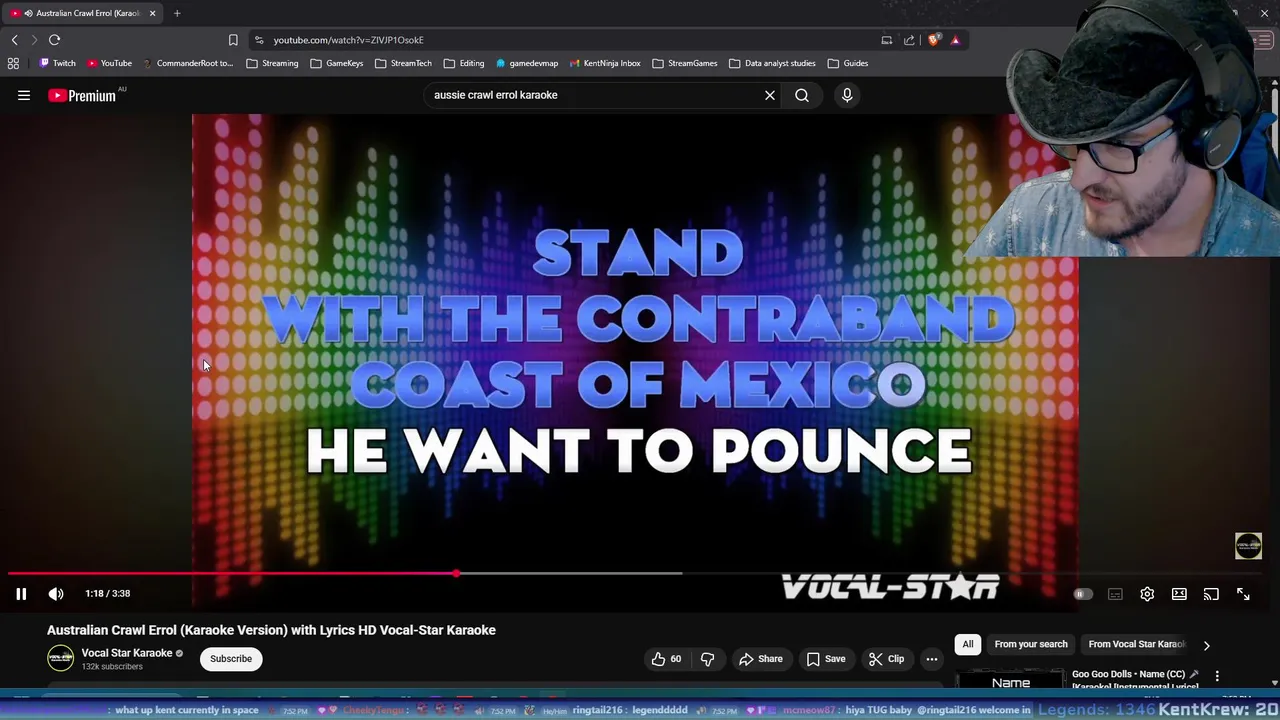Click the Vocal Star channel watermark on video
This screenshot has height=720, width=1280.
(x=1248, y=545)
